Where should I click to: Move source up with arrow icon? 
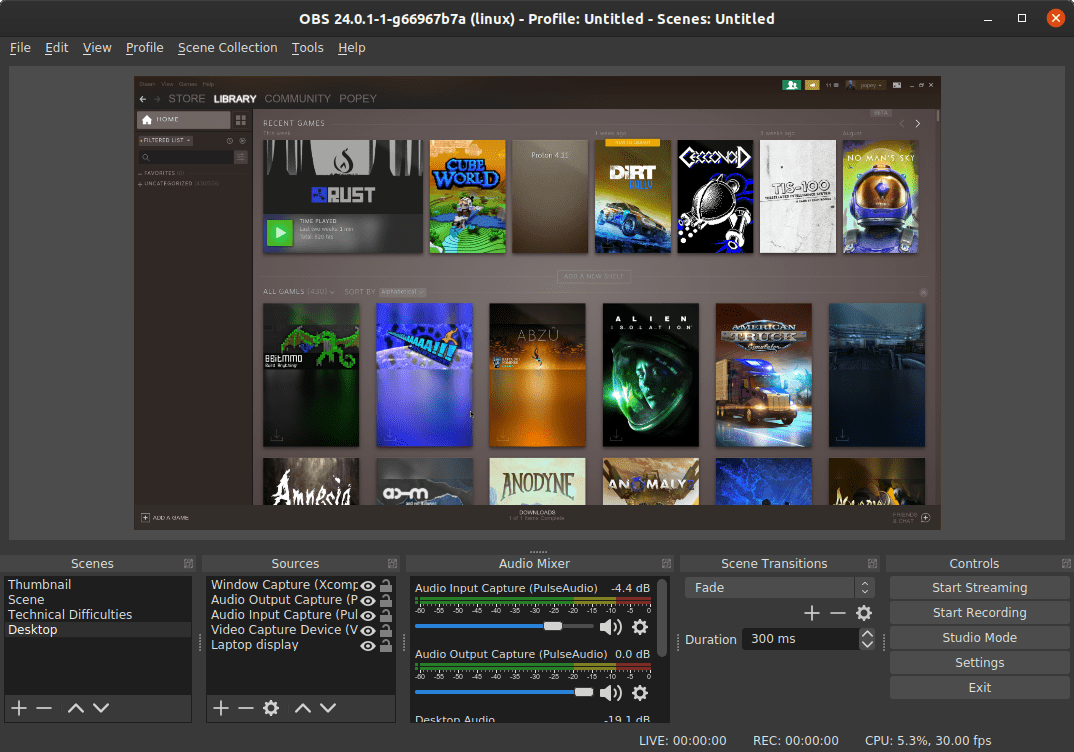tap(303, 707)
